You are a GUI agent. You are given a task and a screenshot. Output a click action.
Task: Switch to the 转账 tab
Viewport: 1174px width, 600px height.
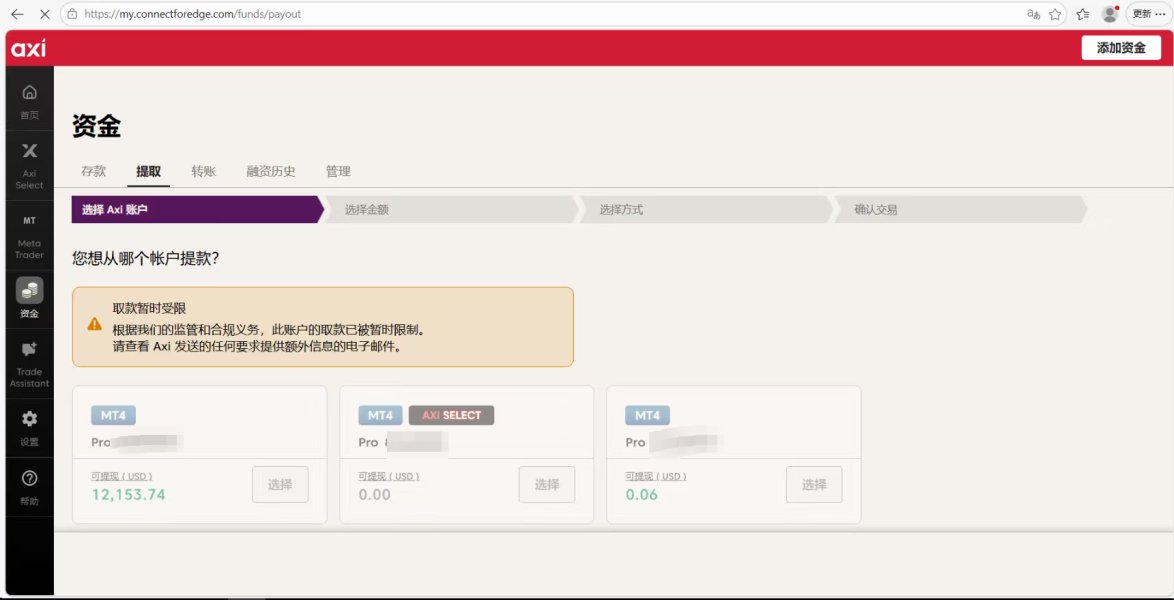(x=204, y=171)
